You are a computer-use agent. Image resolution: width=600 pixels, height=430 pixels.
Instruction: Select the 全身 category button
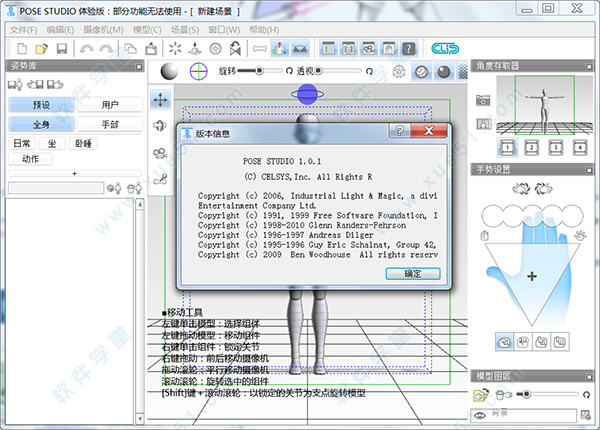(x=41, y=124)
